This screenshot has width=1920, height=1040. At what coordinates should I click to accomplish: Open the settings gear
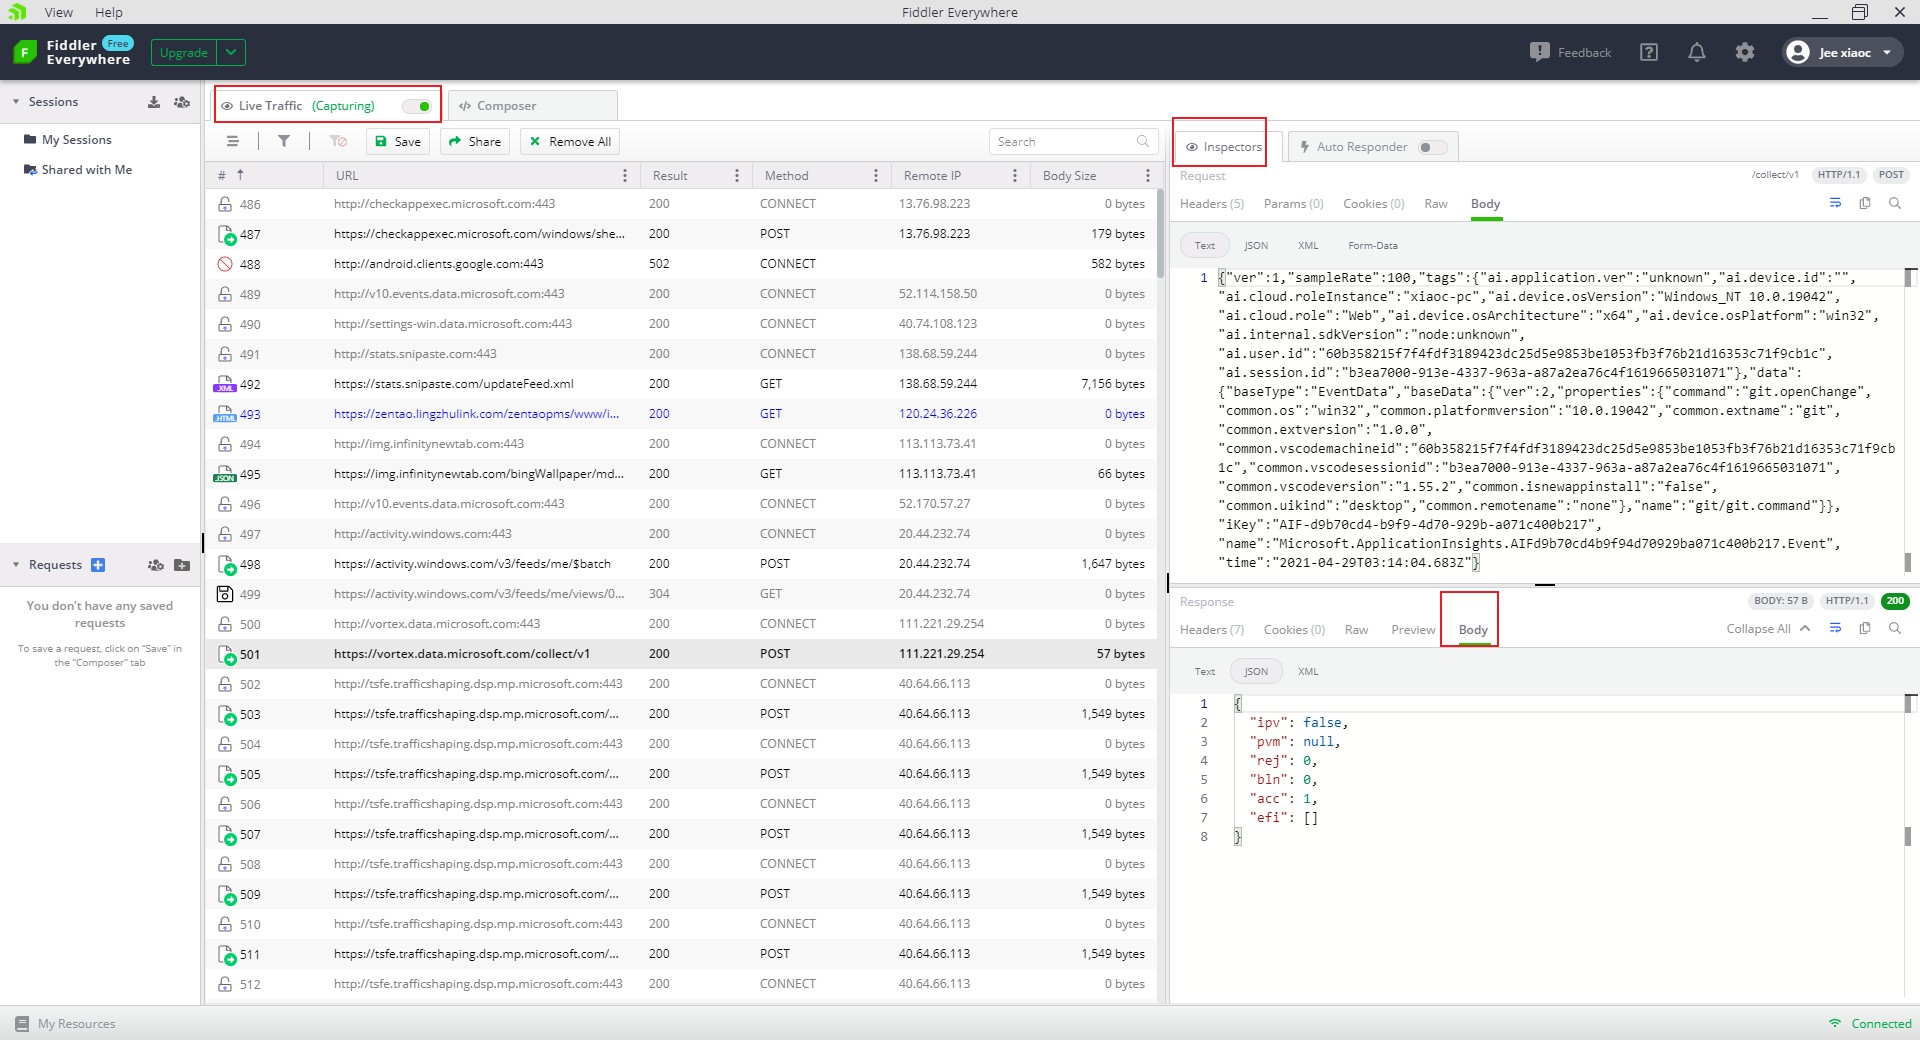coord(1745,52)
